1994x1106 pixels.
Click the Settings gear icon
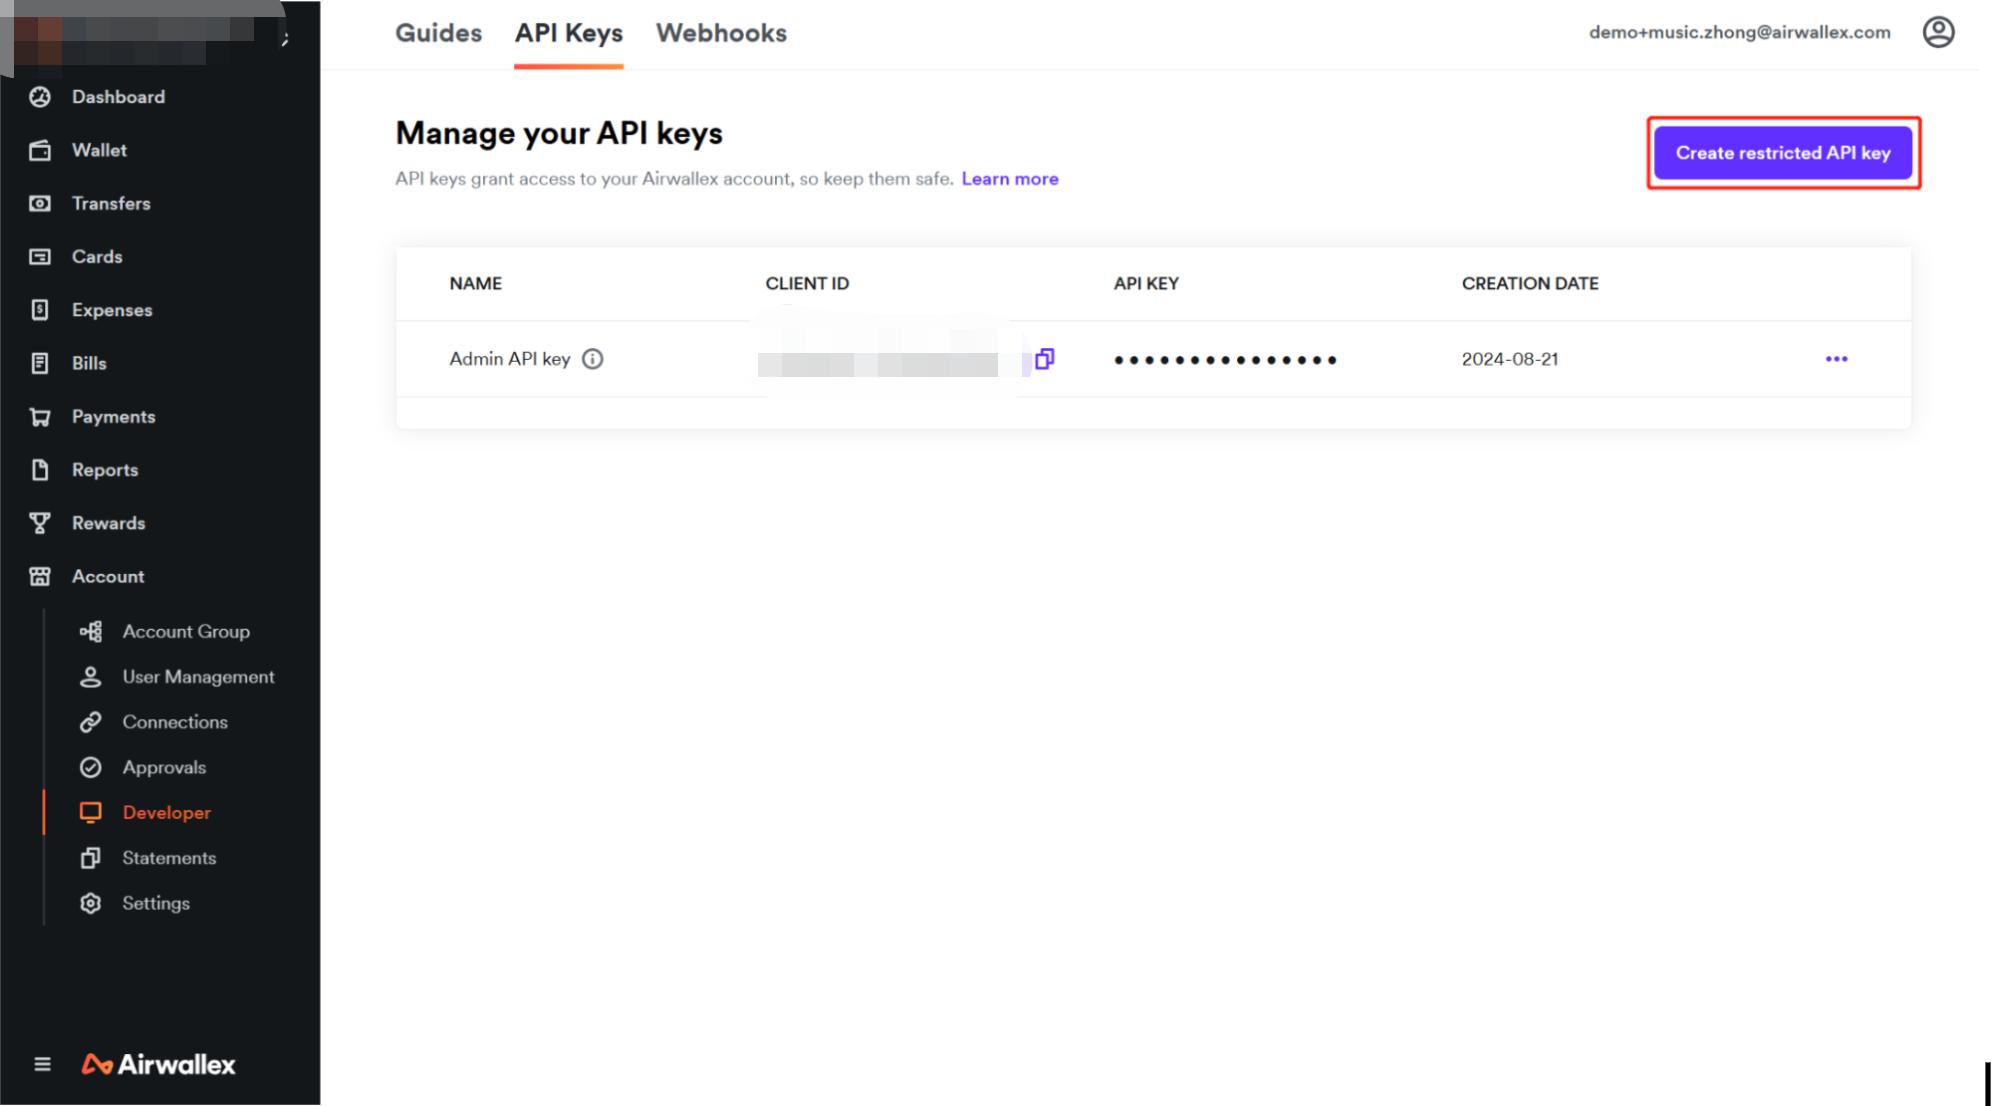click(x=91, y=904)
